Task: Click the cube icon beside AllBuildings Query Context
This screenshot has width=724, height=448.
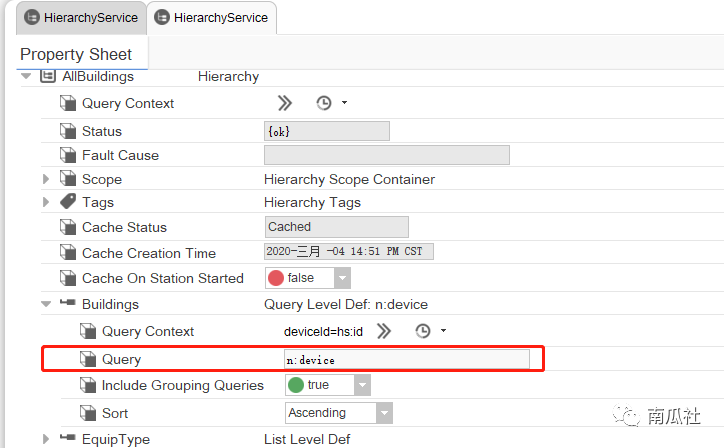Action: (68, 103)
